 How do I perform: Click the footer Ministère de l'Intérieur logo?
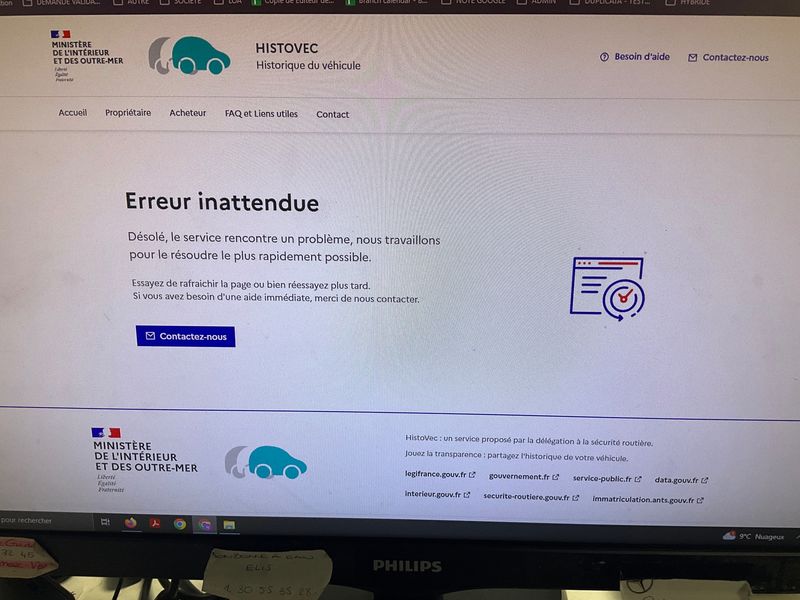(145, 460)
